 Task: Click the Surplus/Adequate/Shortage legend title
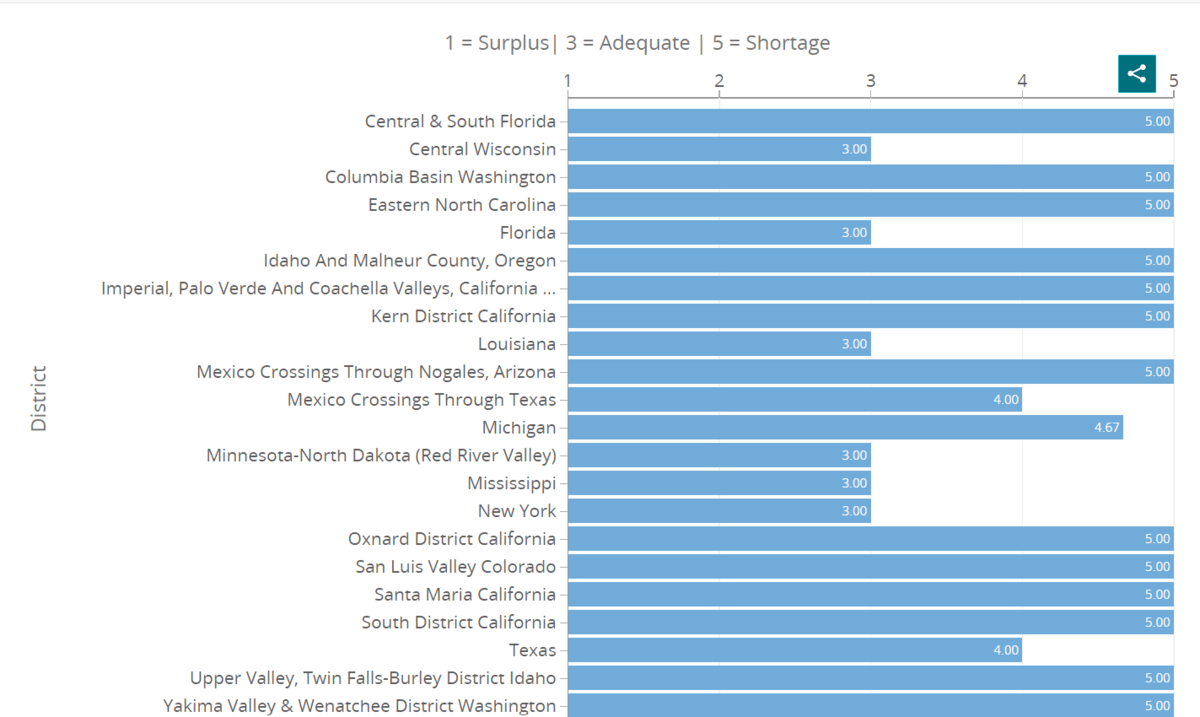(638, 43)
